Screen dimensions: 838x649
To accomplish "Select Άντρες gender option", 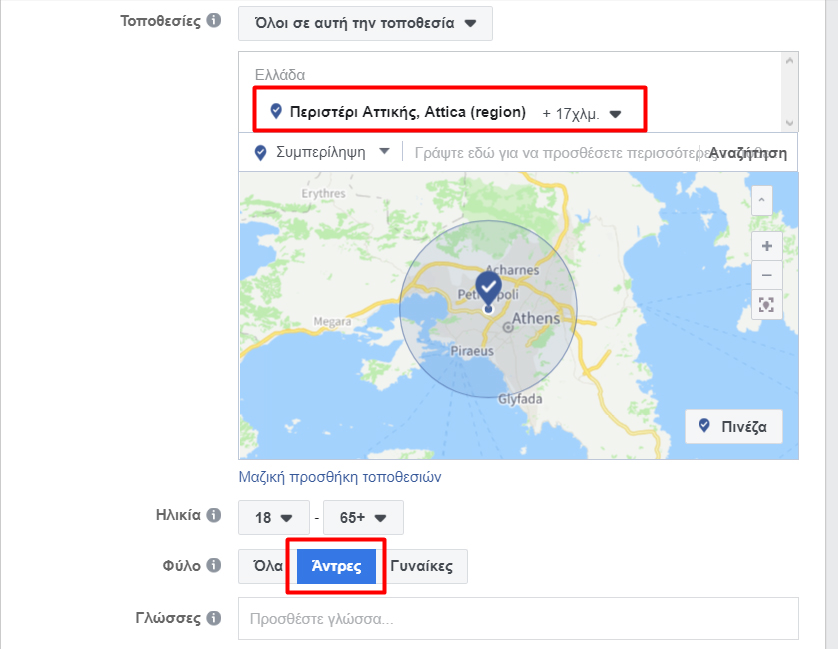I will pos(336,566).
